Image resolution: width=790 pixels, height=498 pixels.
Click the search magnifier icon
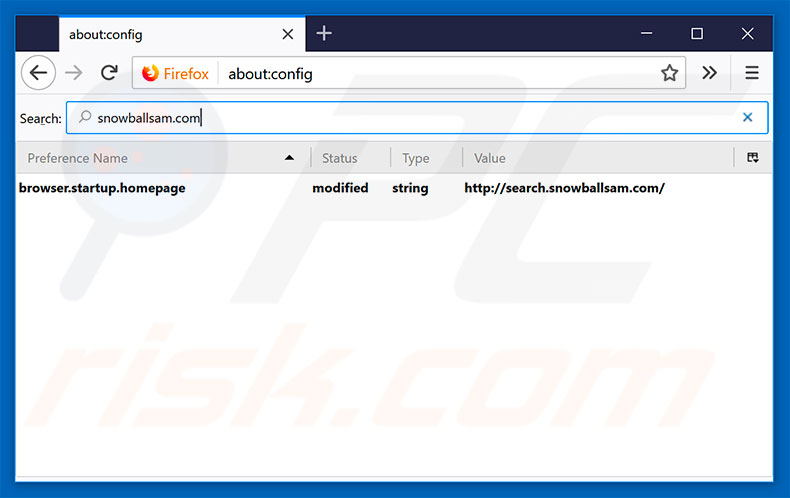(85, 117)
